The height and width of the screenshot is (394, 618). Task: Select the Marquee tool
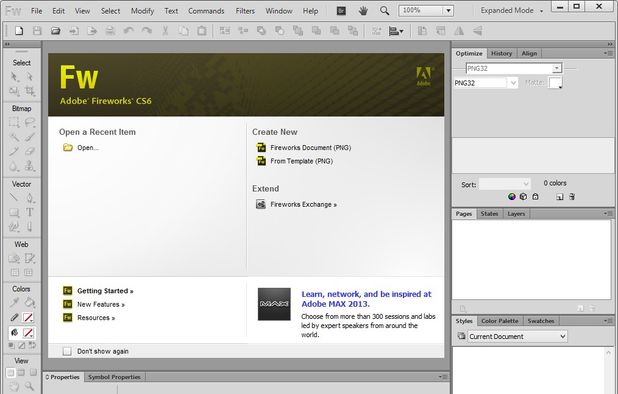(14, 122)
